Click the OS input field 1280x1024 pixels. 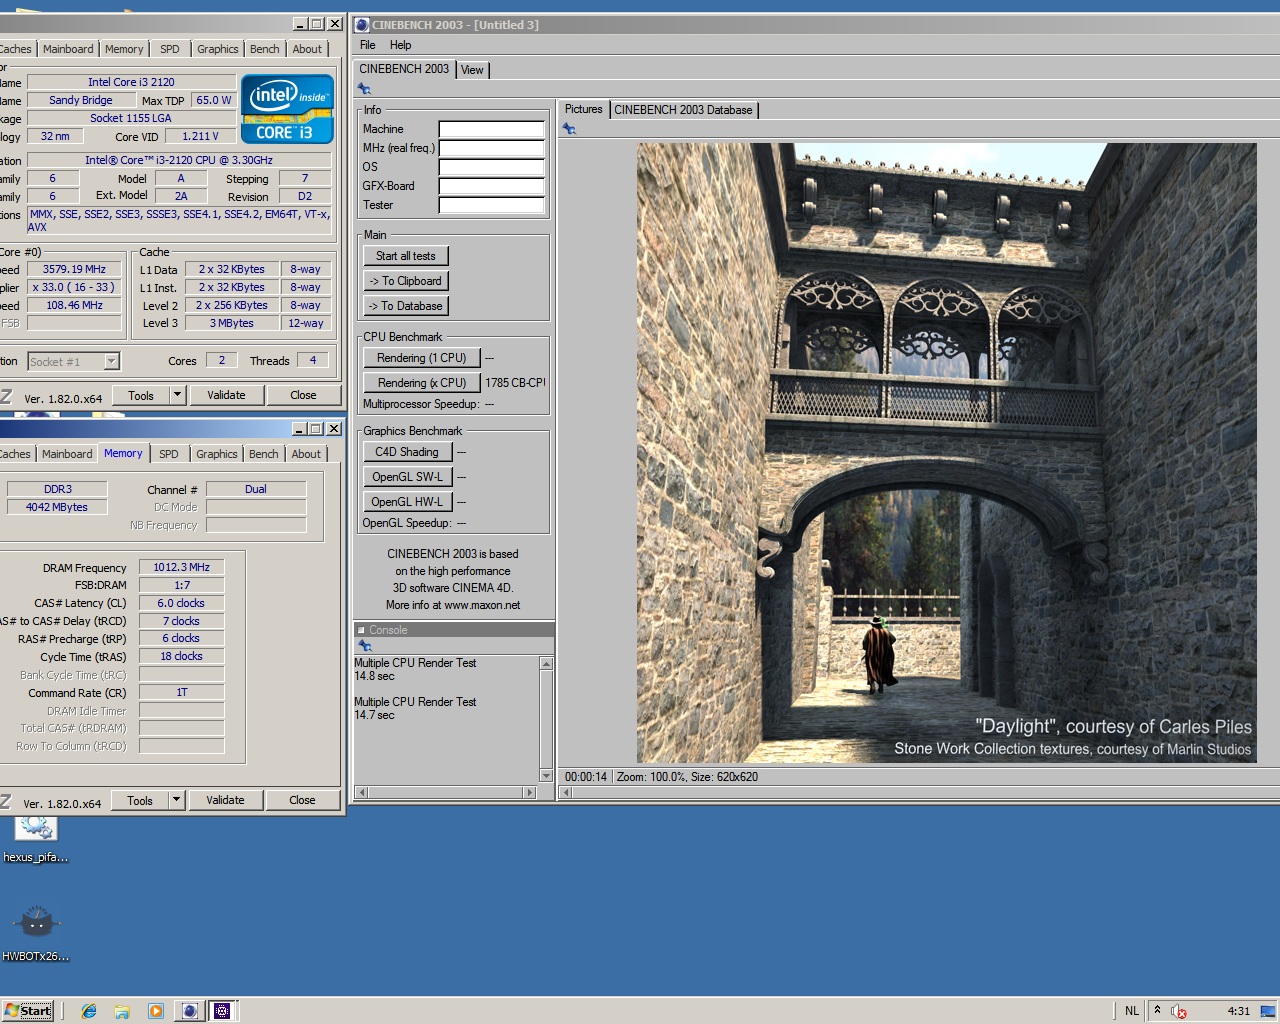[x=492, y=167]
